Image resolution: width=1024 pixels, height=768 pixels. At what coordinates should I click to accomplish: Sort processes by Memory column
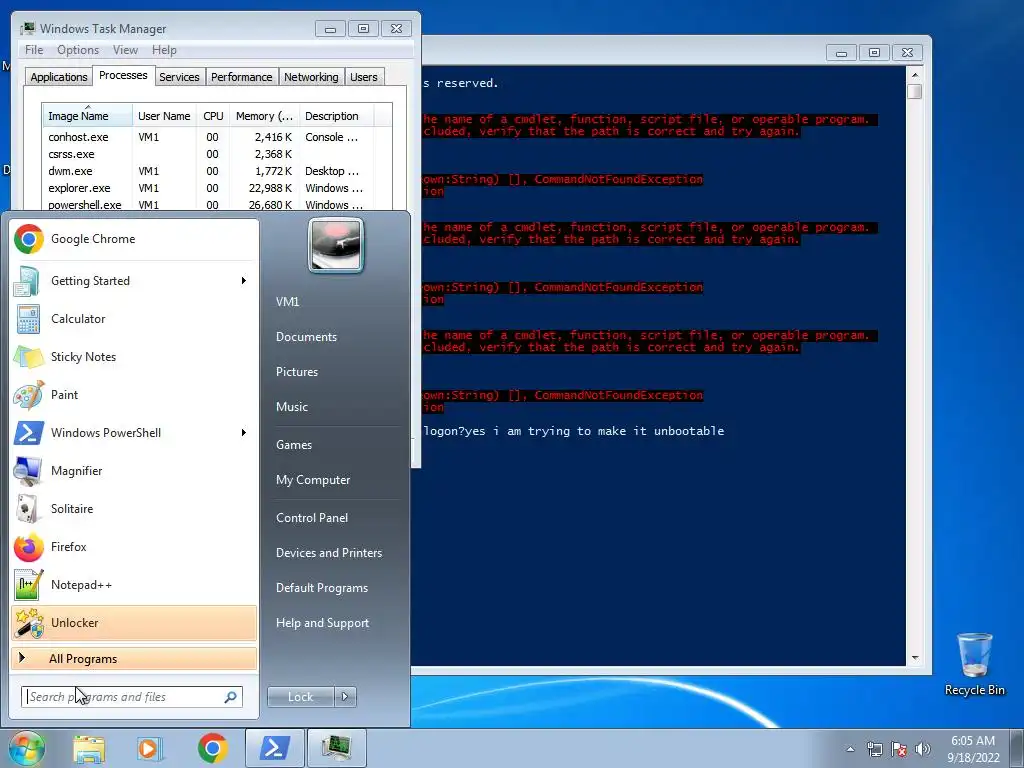tap(264, 116)
